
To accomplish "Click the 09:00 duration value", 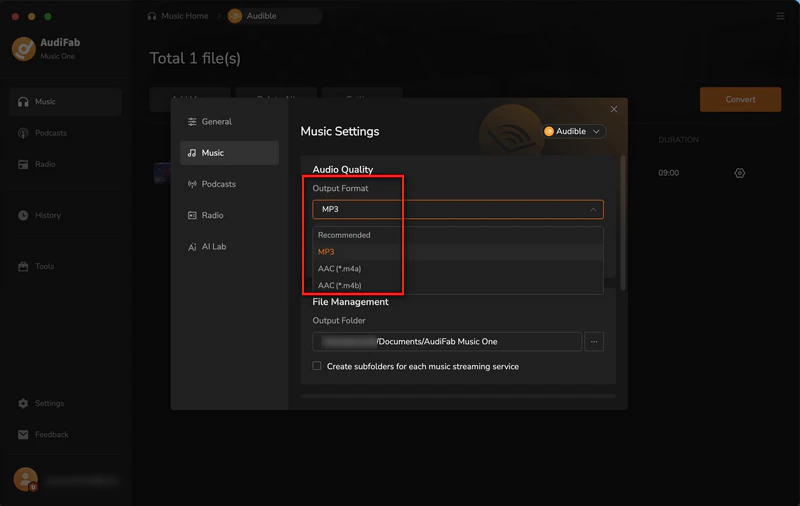I will click(668, 173).
